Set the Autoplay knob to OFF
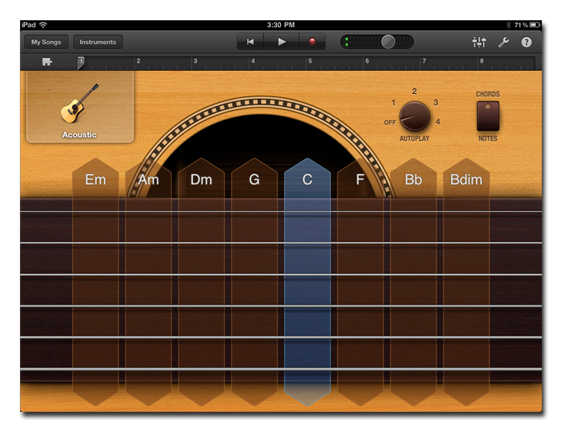The width and height of the screenshot is (562, 432). (x=390, y=122)
